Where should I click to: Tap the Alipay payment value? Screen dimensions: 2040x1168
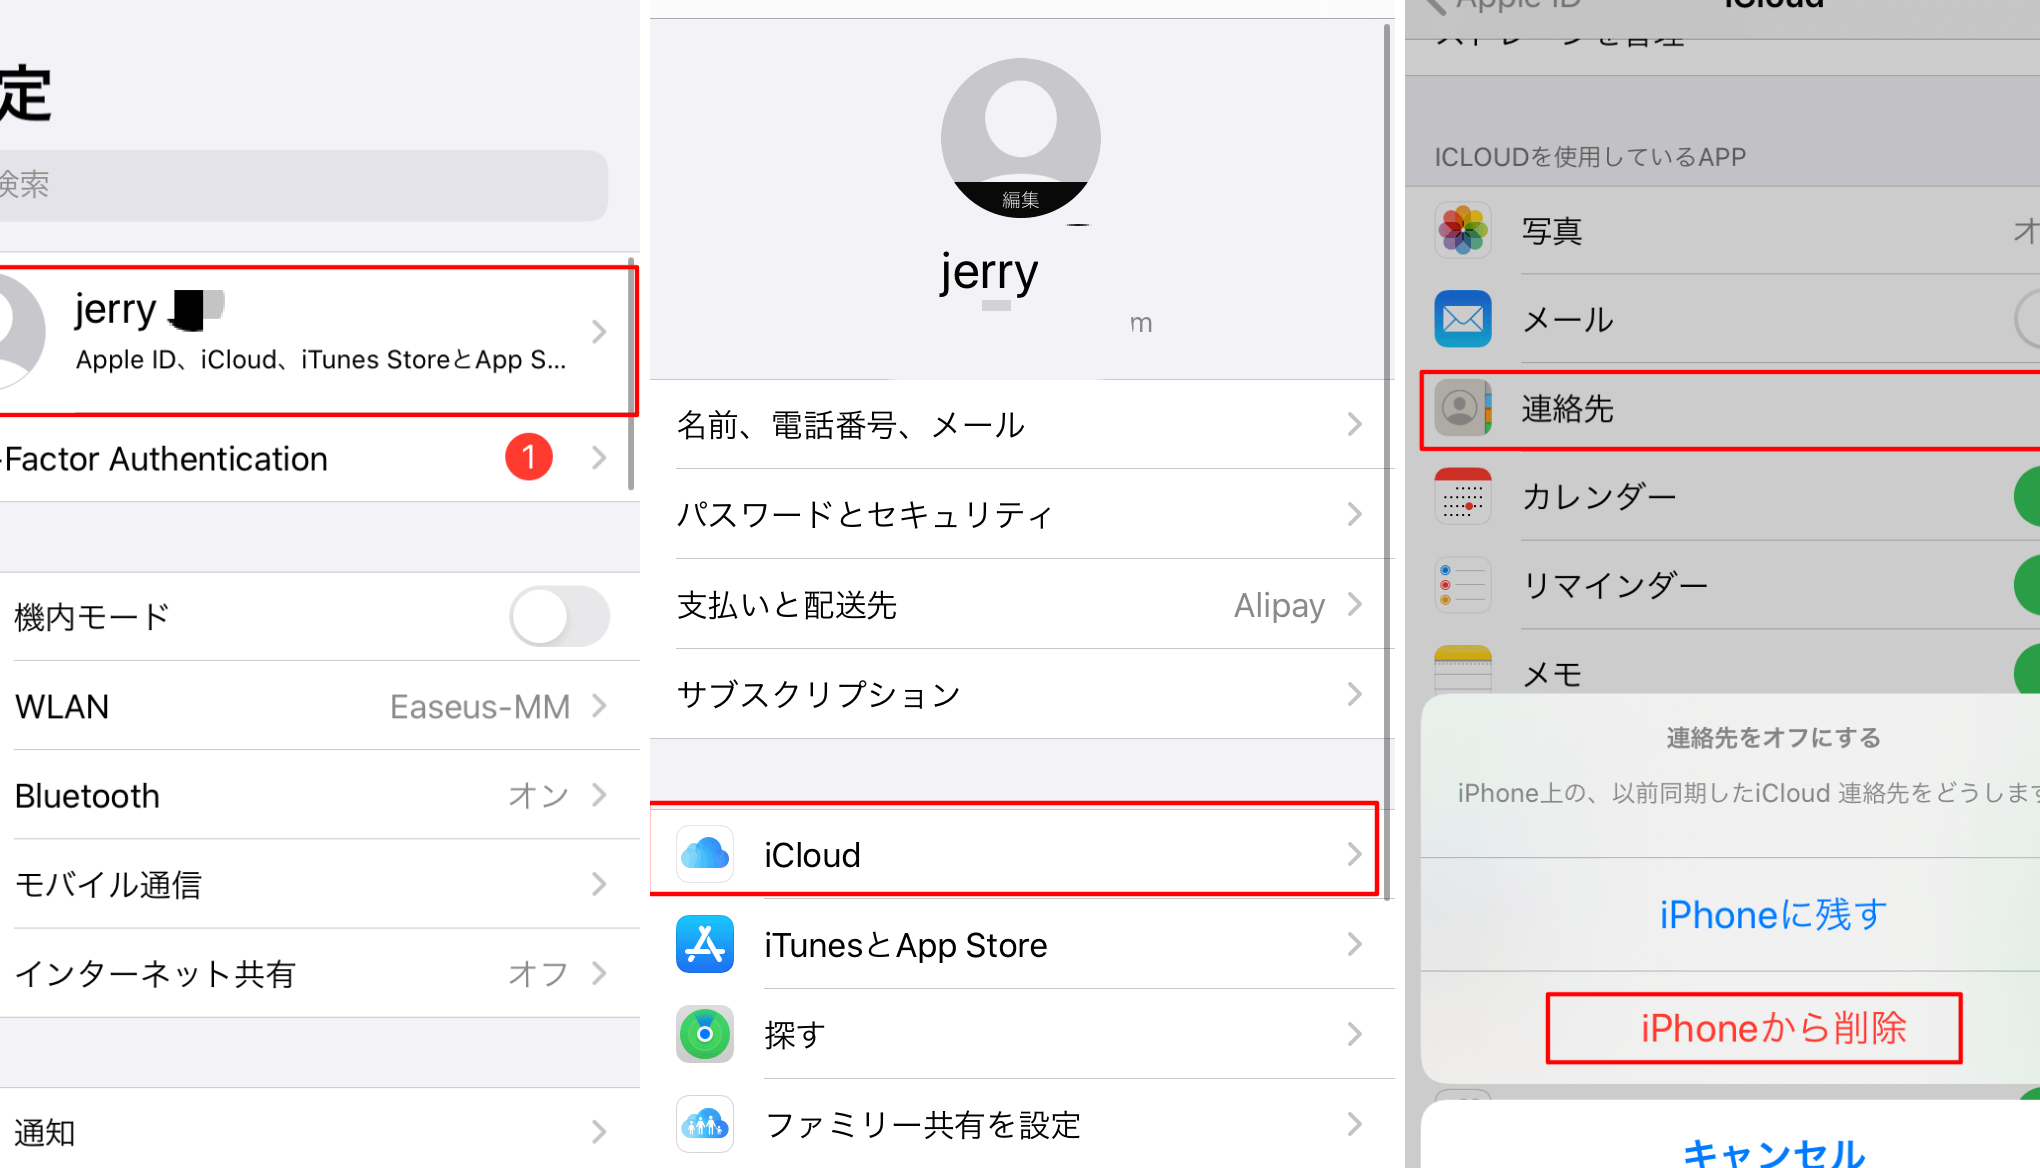pyautogui.click(x=1279, y=605)
